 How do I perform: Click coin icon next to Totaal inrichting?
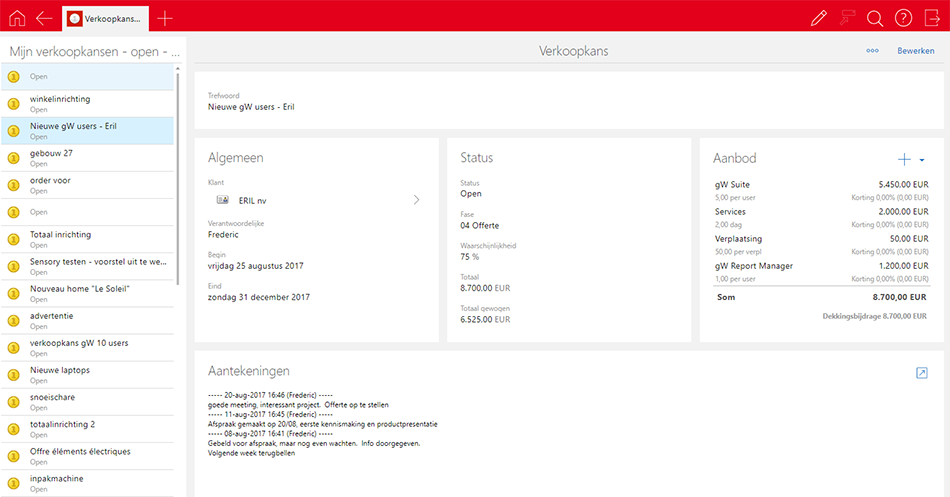(13, 239)
